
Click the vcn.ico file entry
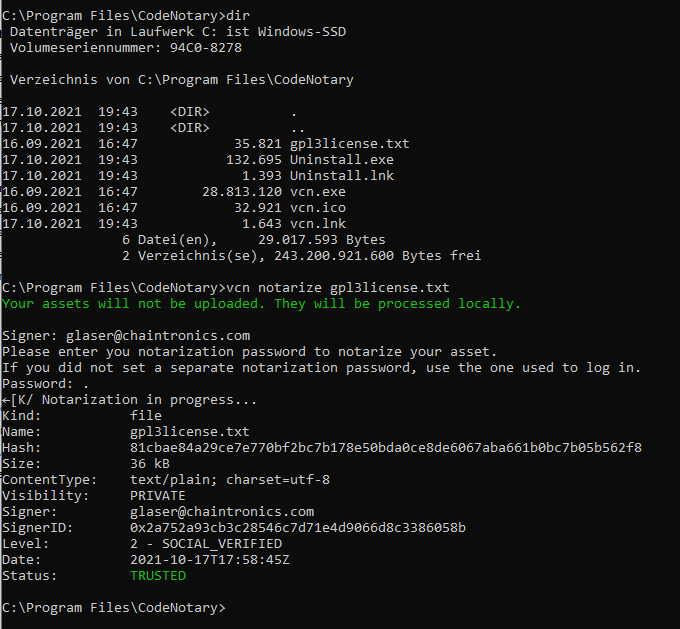pyautogui.click(x=318, y=207)
